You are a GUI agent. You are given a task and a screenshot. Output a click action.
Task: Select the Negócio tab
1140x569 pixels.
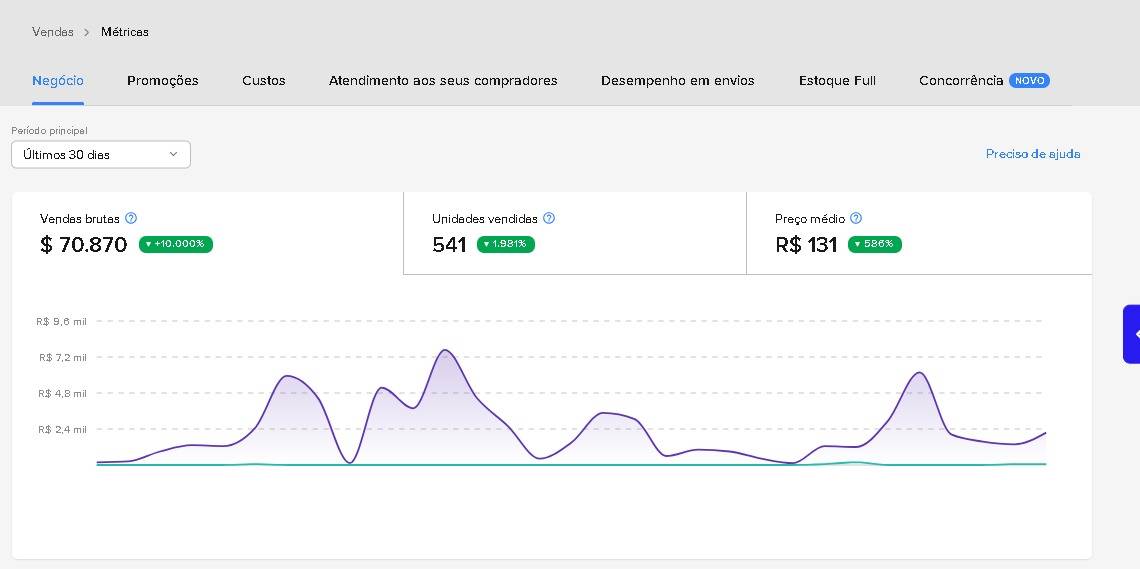coord(58,80)
